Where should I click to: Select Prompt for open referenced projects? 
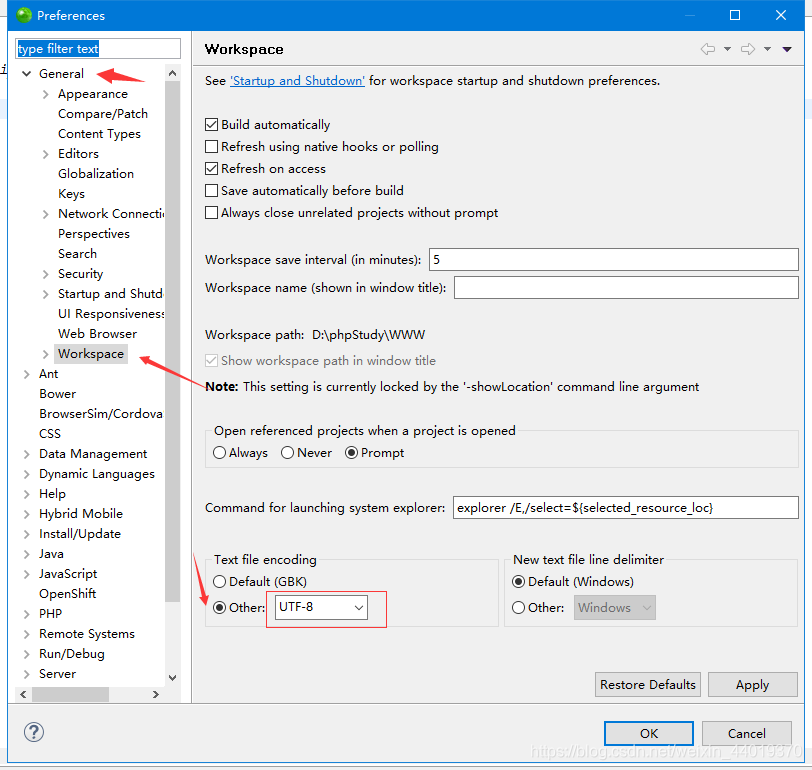(352, 453)
